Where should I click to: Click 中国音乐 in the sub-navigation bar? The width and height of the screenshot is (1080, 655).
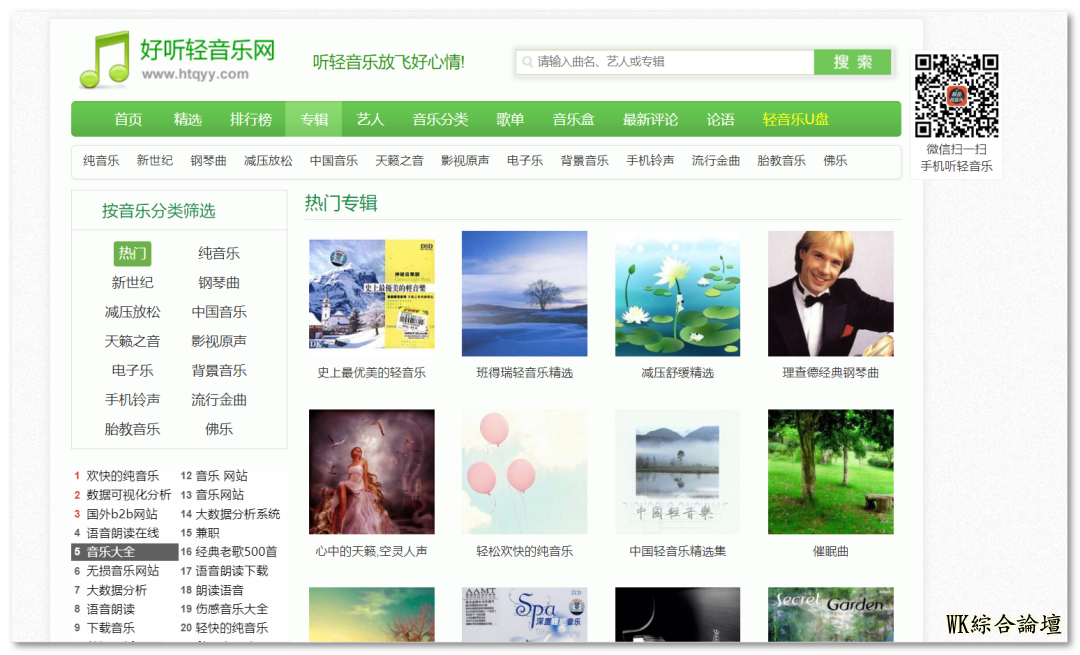click(x=333, y=160)
